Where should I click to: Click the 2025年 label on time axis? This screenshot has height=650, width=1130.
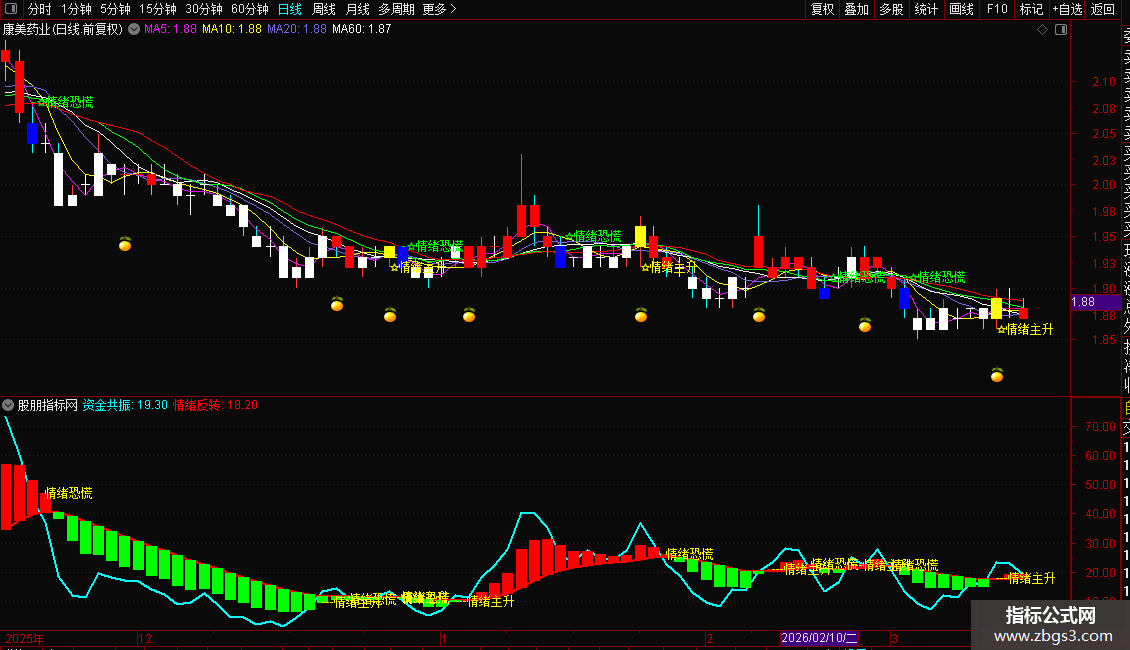click(25, 638)
